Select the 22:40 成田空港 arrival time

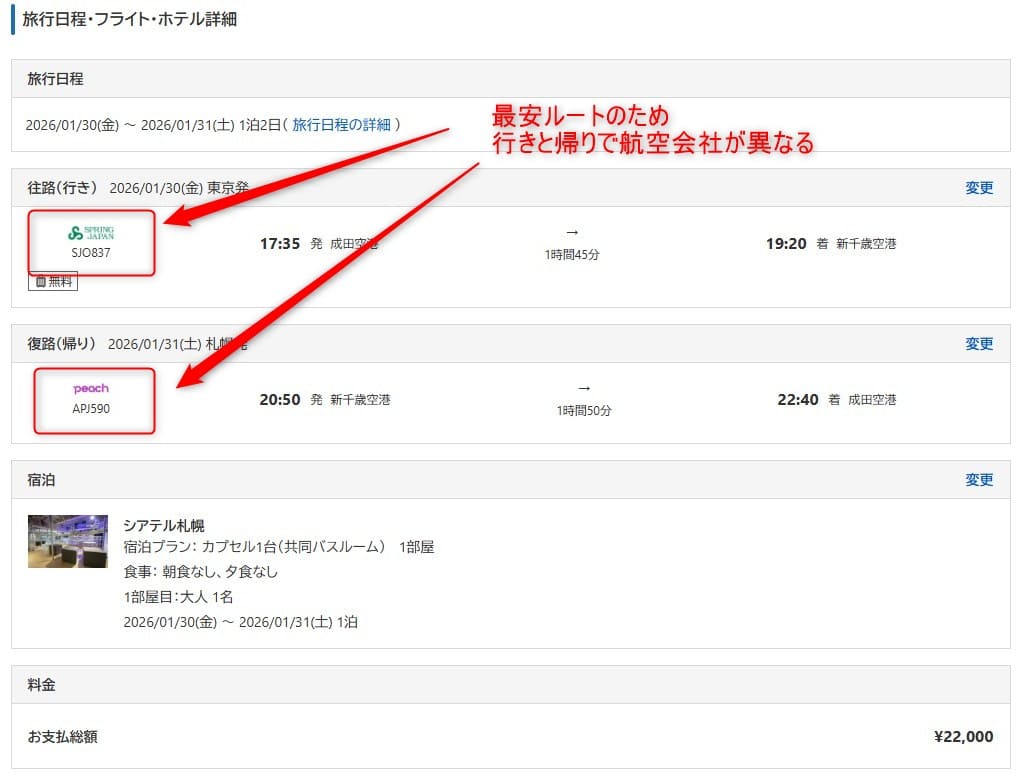(798, 400)
